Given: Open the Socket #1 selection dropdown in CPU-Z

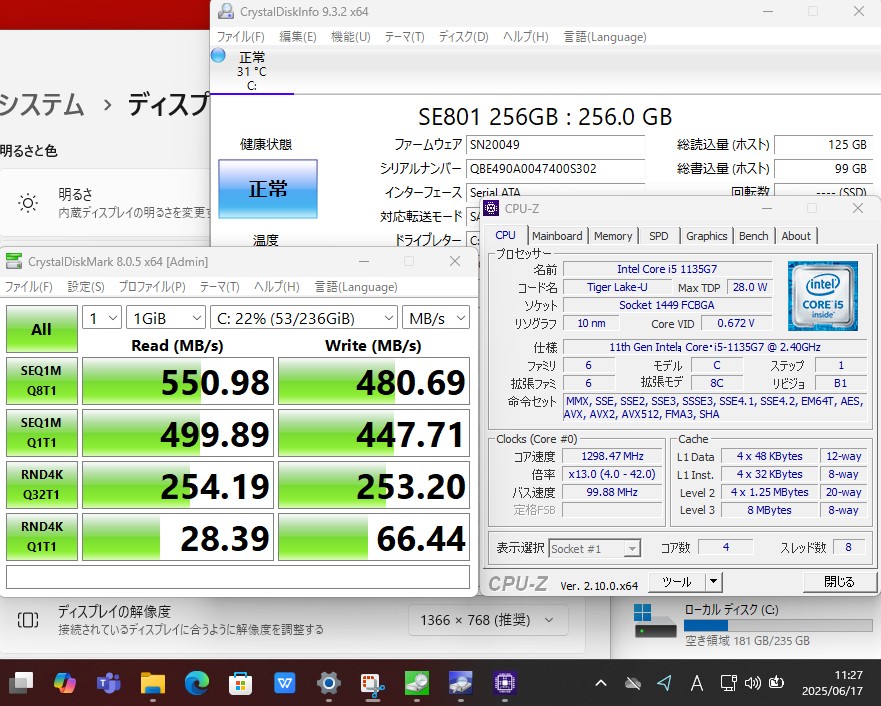Looking at the screenshot, I should [594, 548].
